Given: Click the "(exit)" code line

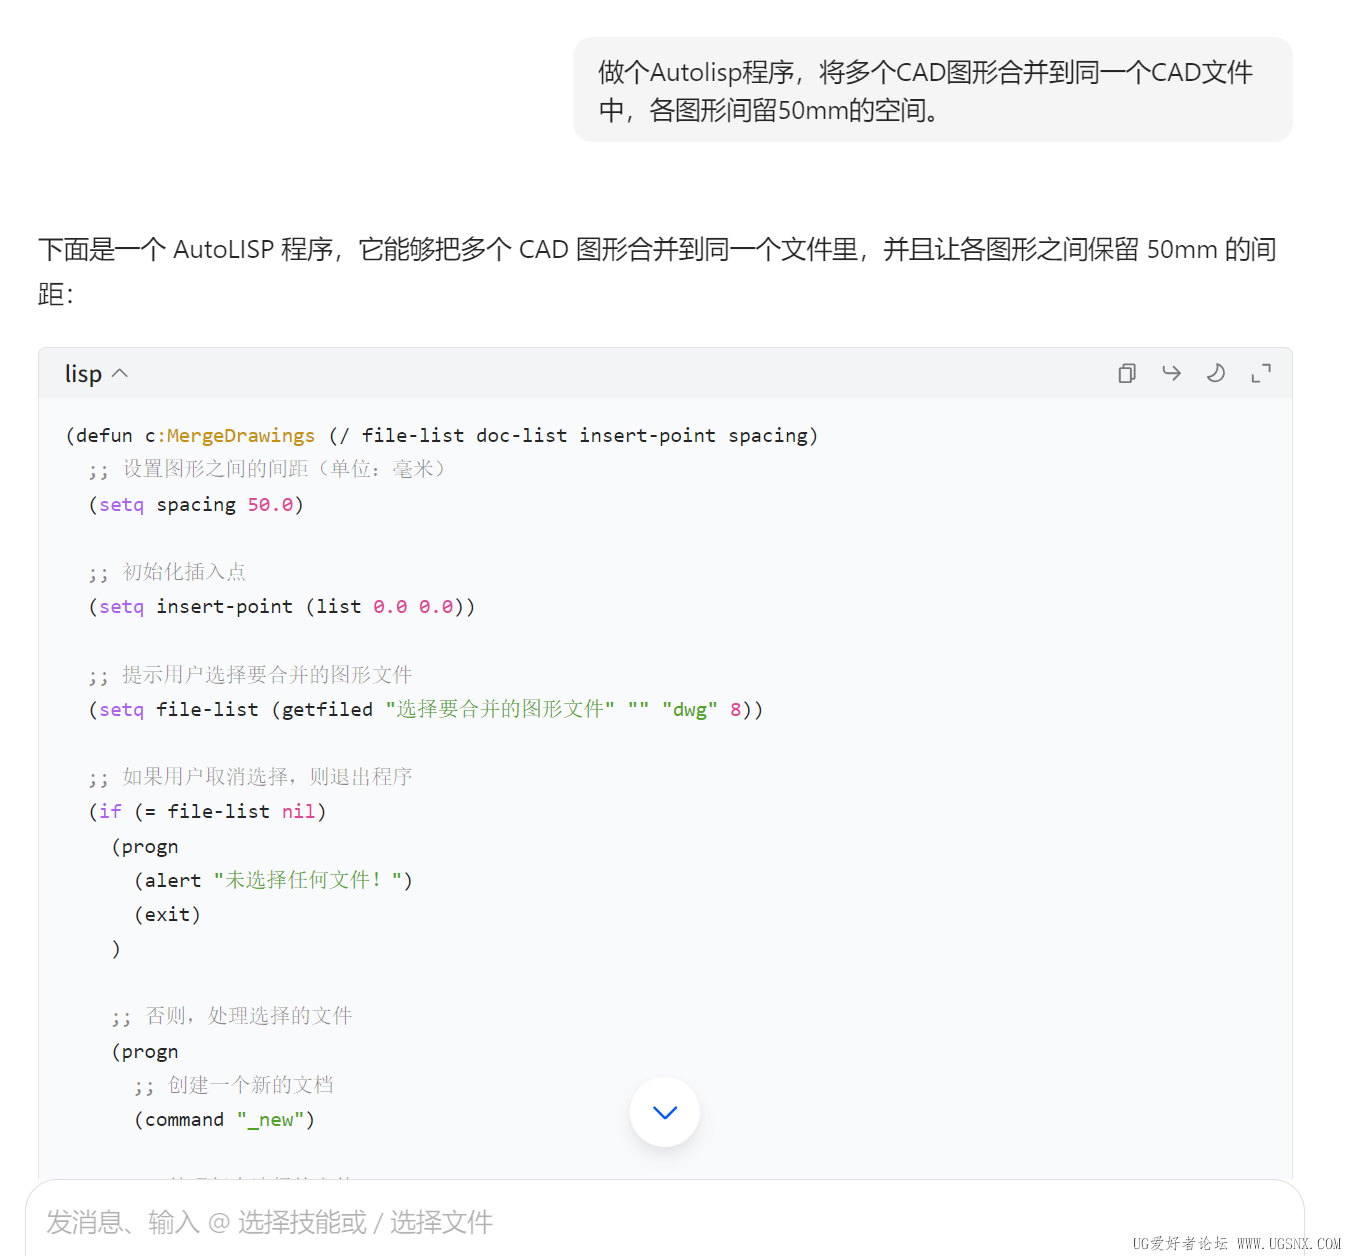Looking at the screenshot, I should pos(167,915).
